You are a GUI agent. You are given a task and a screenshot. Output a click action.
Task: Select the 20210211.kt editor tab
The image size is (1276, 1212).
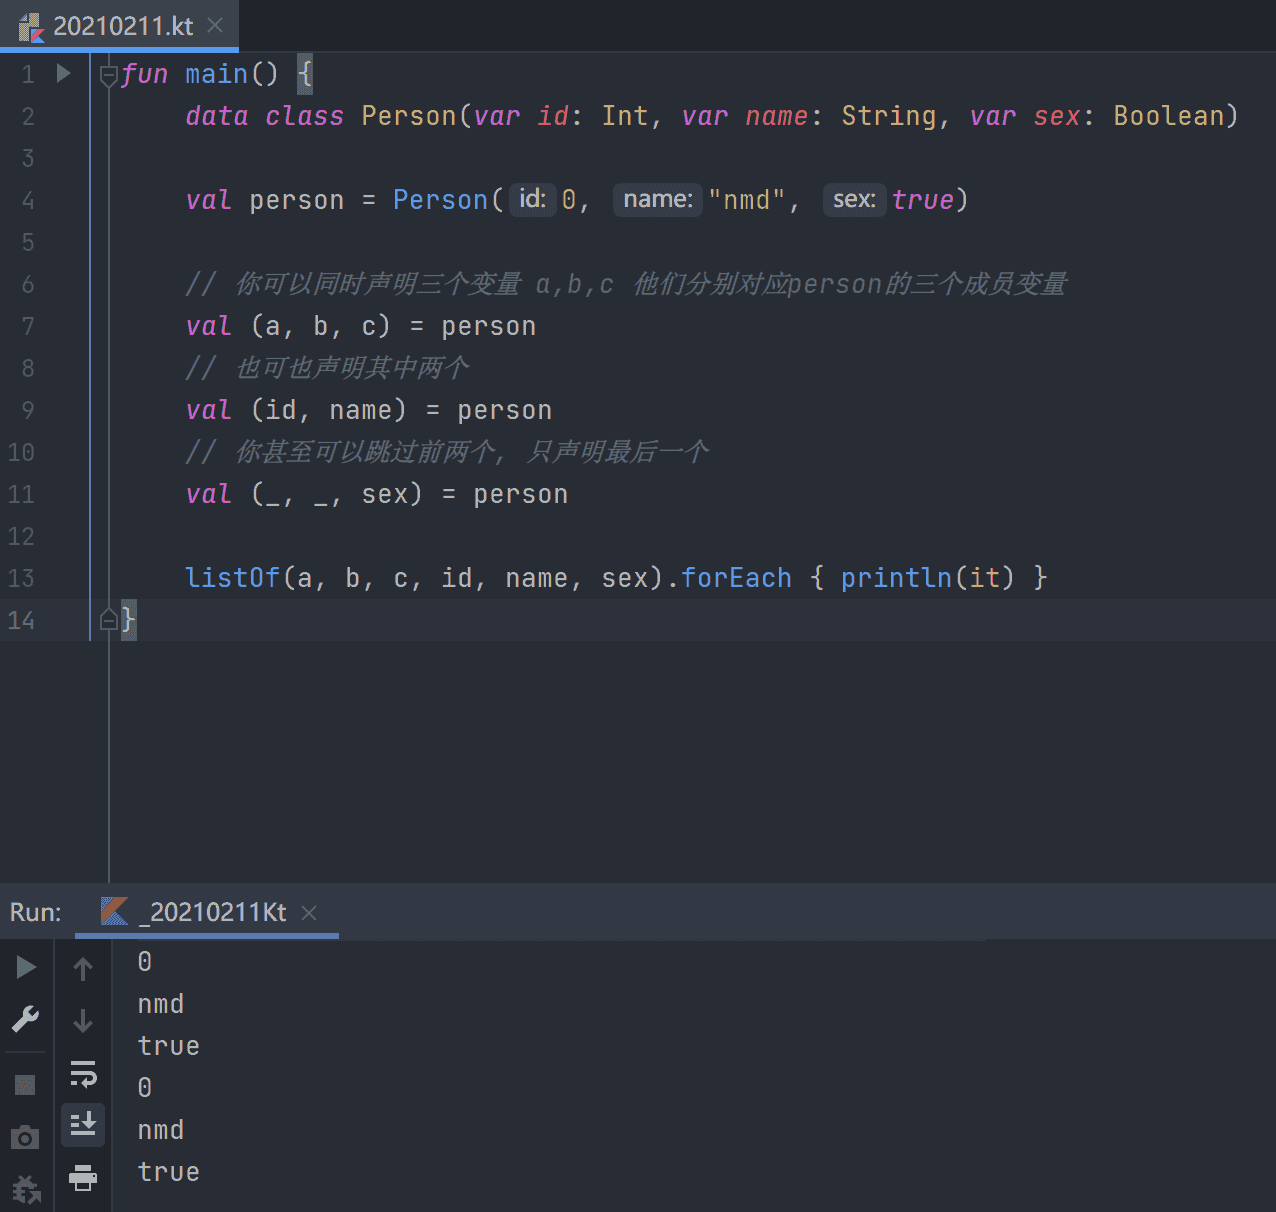pos(120,25)
